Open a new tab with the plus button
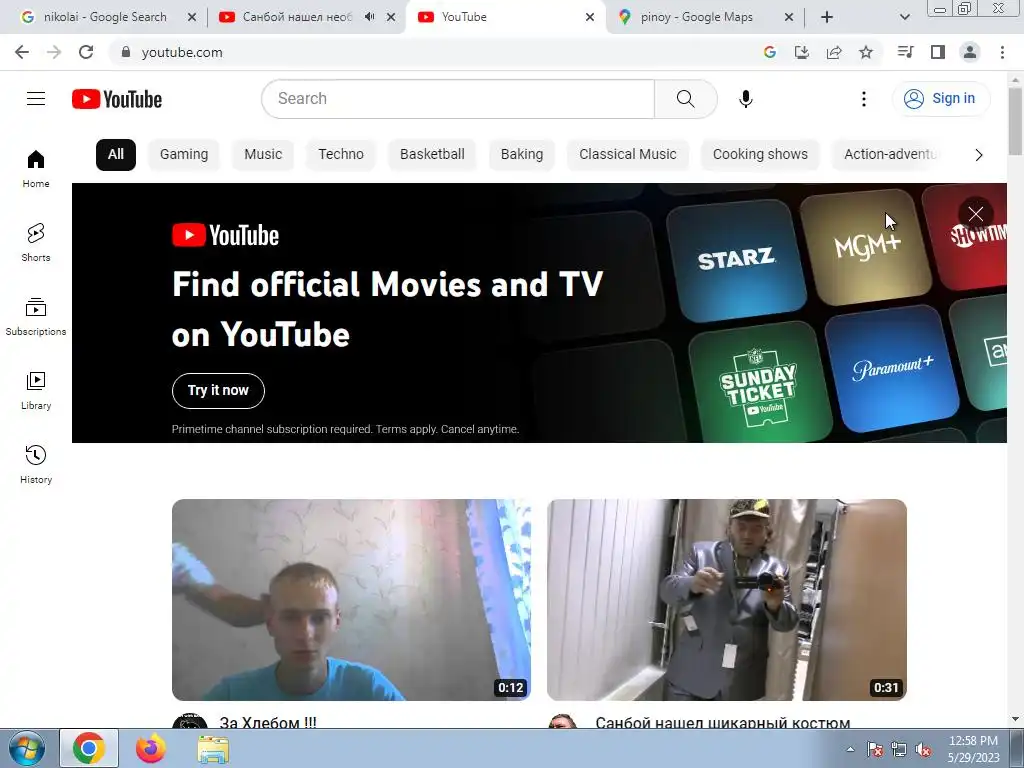This screenshot has width=1024, height=768. (x=827, y=17)
